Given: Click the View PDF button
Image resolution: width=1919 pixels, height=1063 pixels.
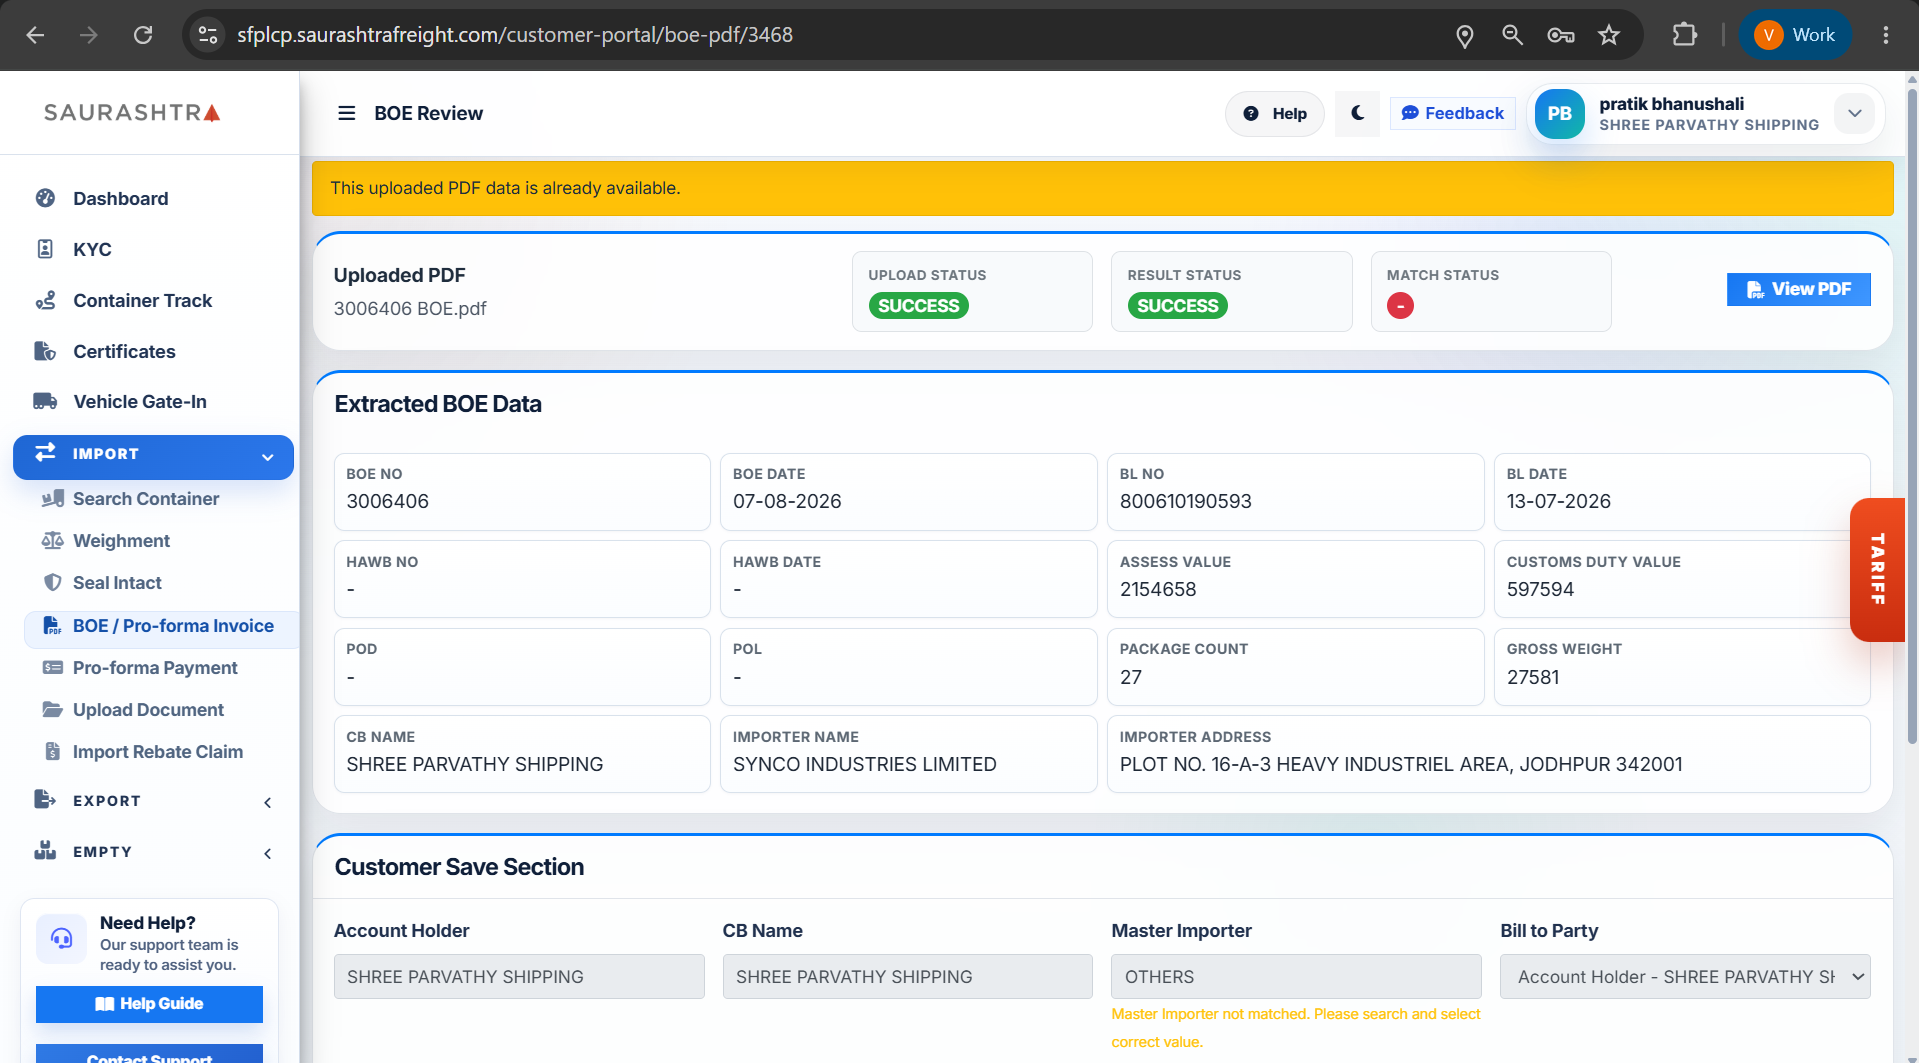Looking at the screenshot, I should tap(1798, 289).
